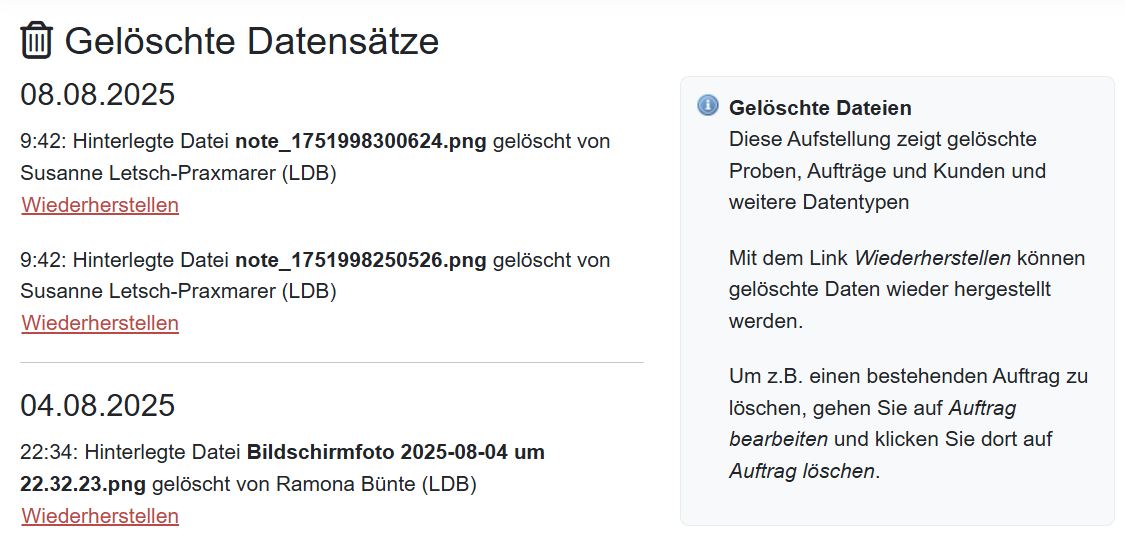Click Susanne Letsch-Praxmarer name in the first entry
This screenshot has width=1125, height=549.
147,173
